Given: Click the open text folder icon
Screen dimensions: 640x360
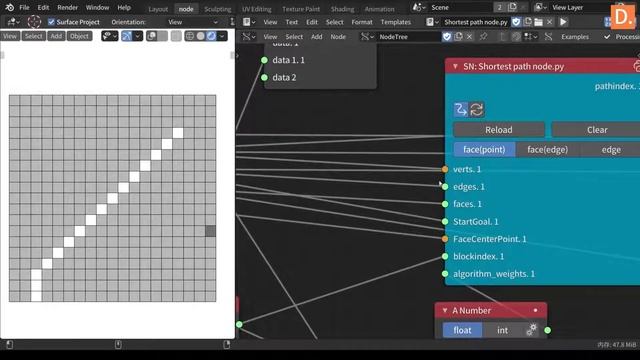Looking at the screenshot, I should pyautogui.click(x=539, y=22).
